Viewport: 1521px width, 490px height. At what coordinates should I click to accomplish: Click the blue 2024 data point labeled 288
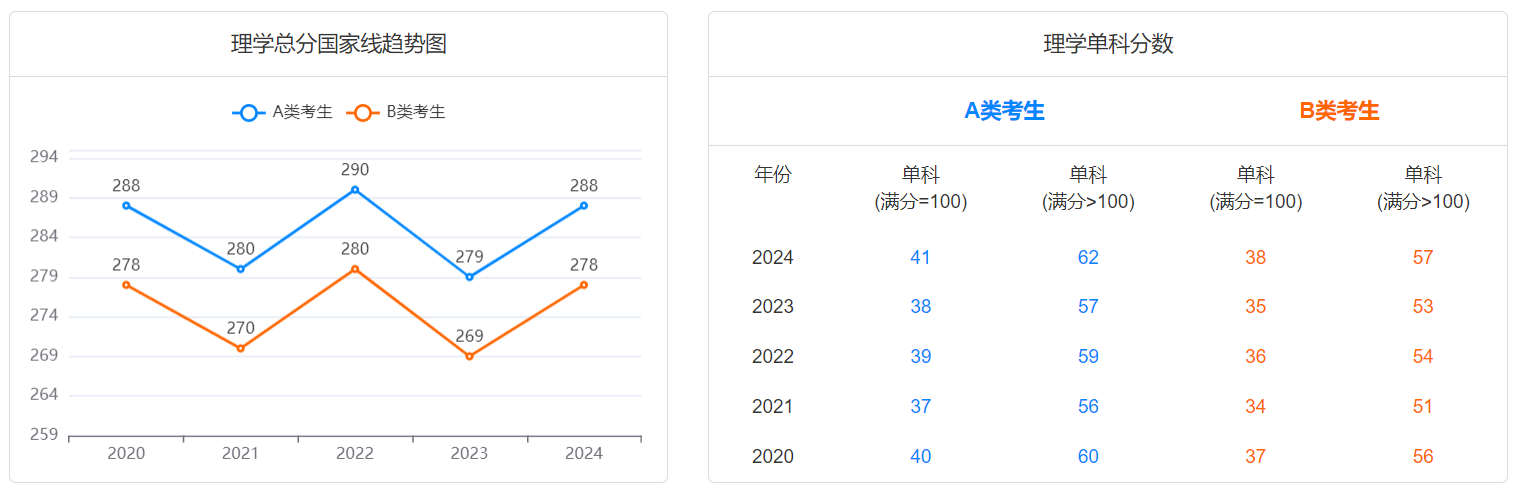584,206
